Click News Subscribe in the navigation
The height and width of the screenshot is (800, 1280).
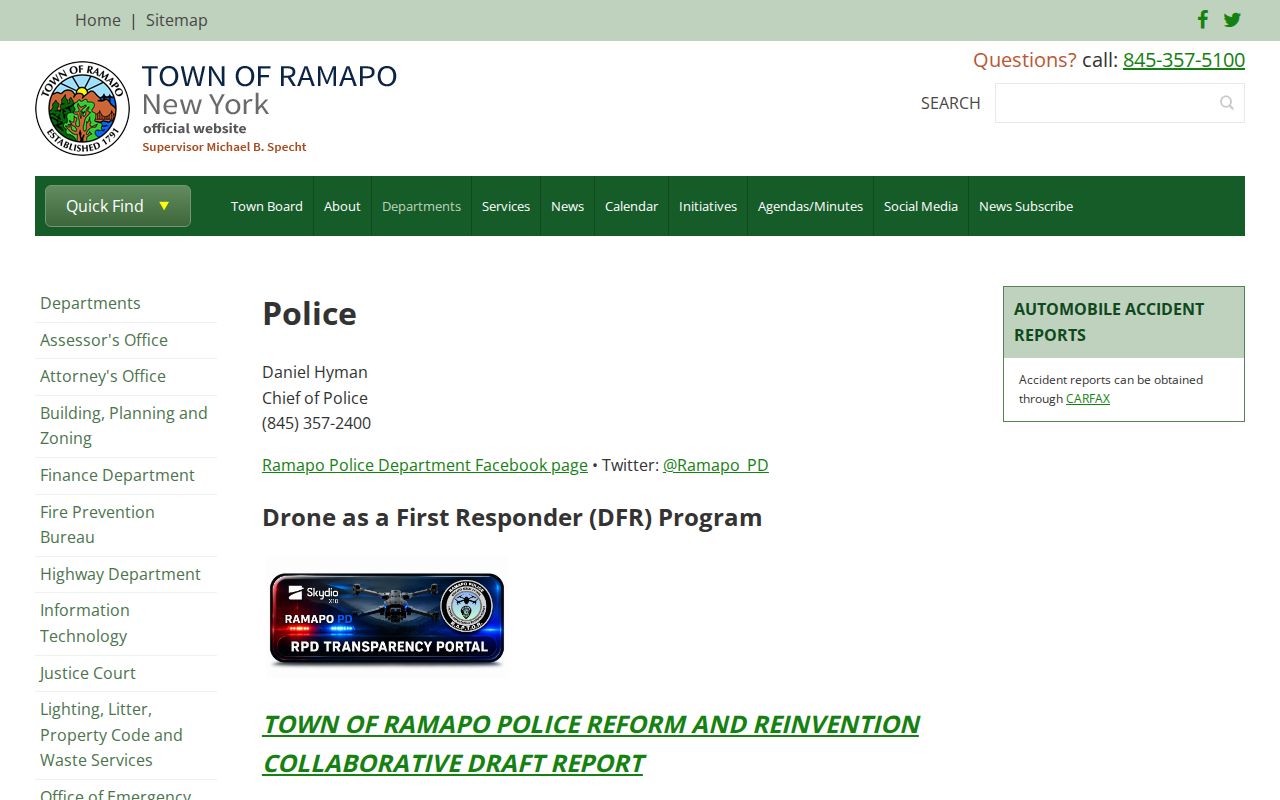coord(1026,206)
